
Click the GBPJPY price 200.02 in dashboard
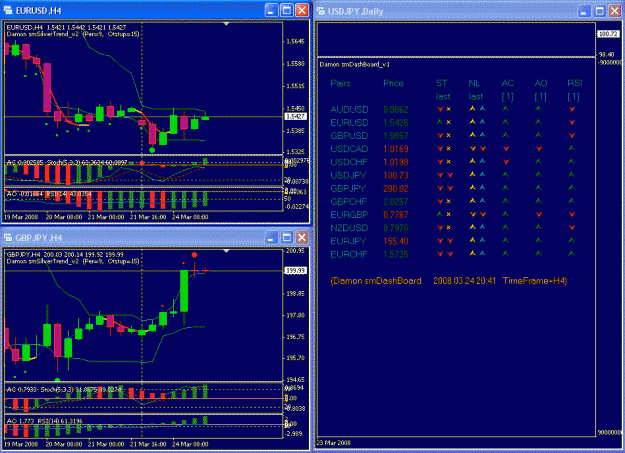click(396, 189)
